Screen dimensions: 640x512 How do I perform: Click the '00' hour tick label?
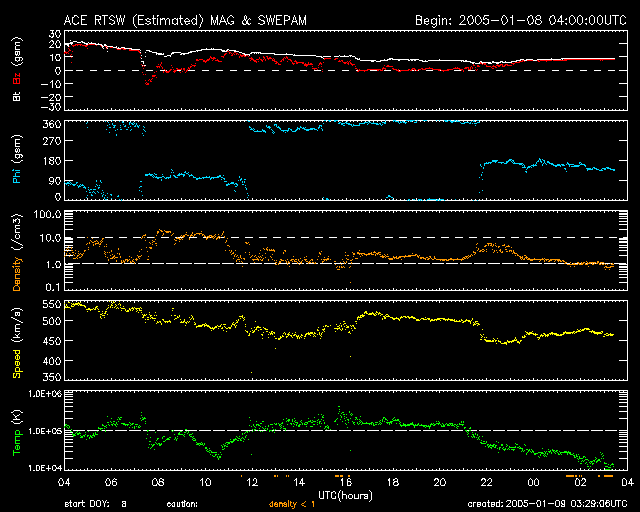tap(533, 483)
